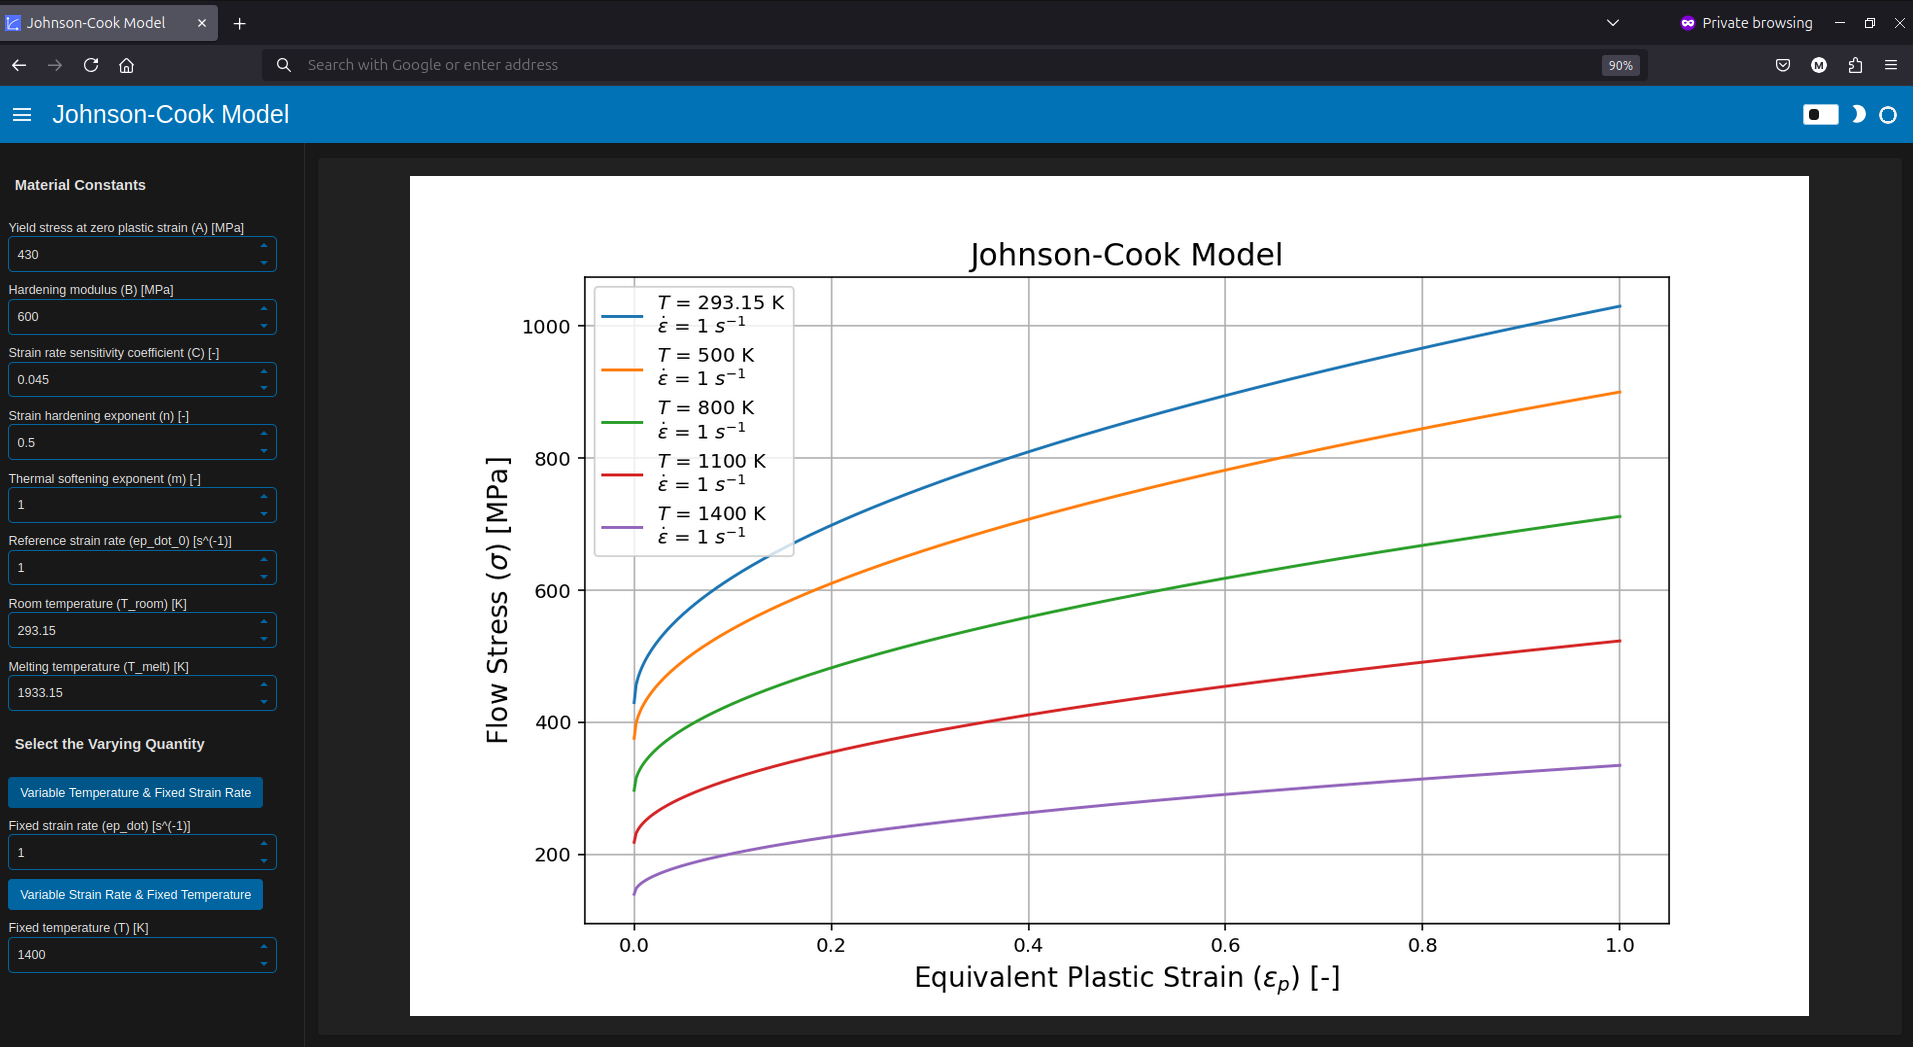Click the Yield stress (A) input field

(x=130, y=255)
